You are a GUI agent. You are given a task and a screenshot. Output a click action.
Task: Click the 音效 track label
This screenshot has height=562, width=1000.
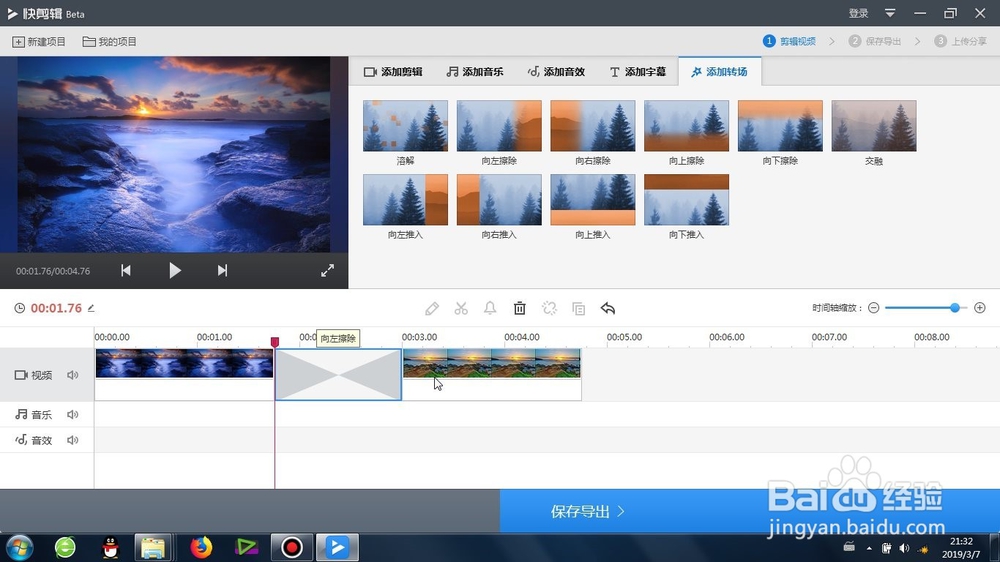[34, 440]
